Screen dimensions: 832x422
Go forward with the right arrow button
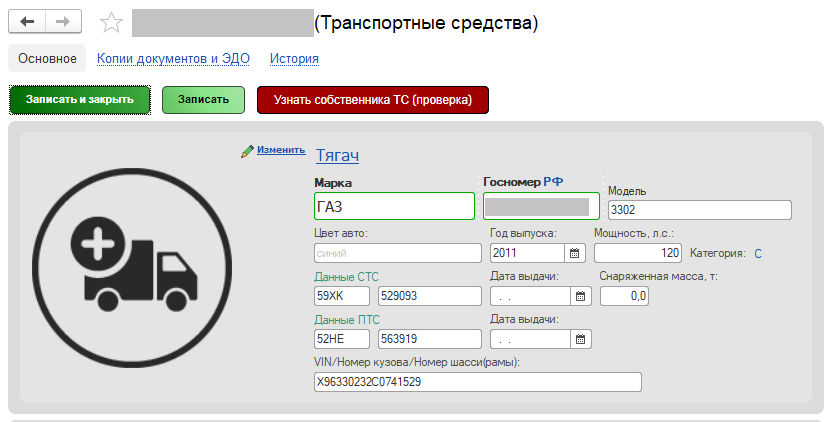(x=64, y=22)
